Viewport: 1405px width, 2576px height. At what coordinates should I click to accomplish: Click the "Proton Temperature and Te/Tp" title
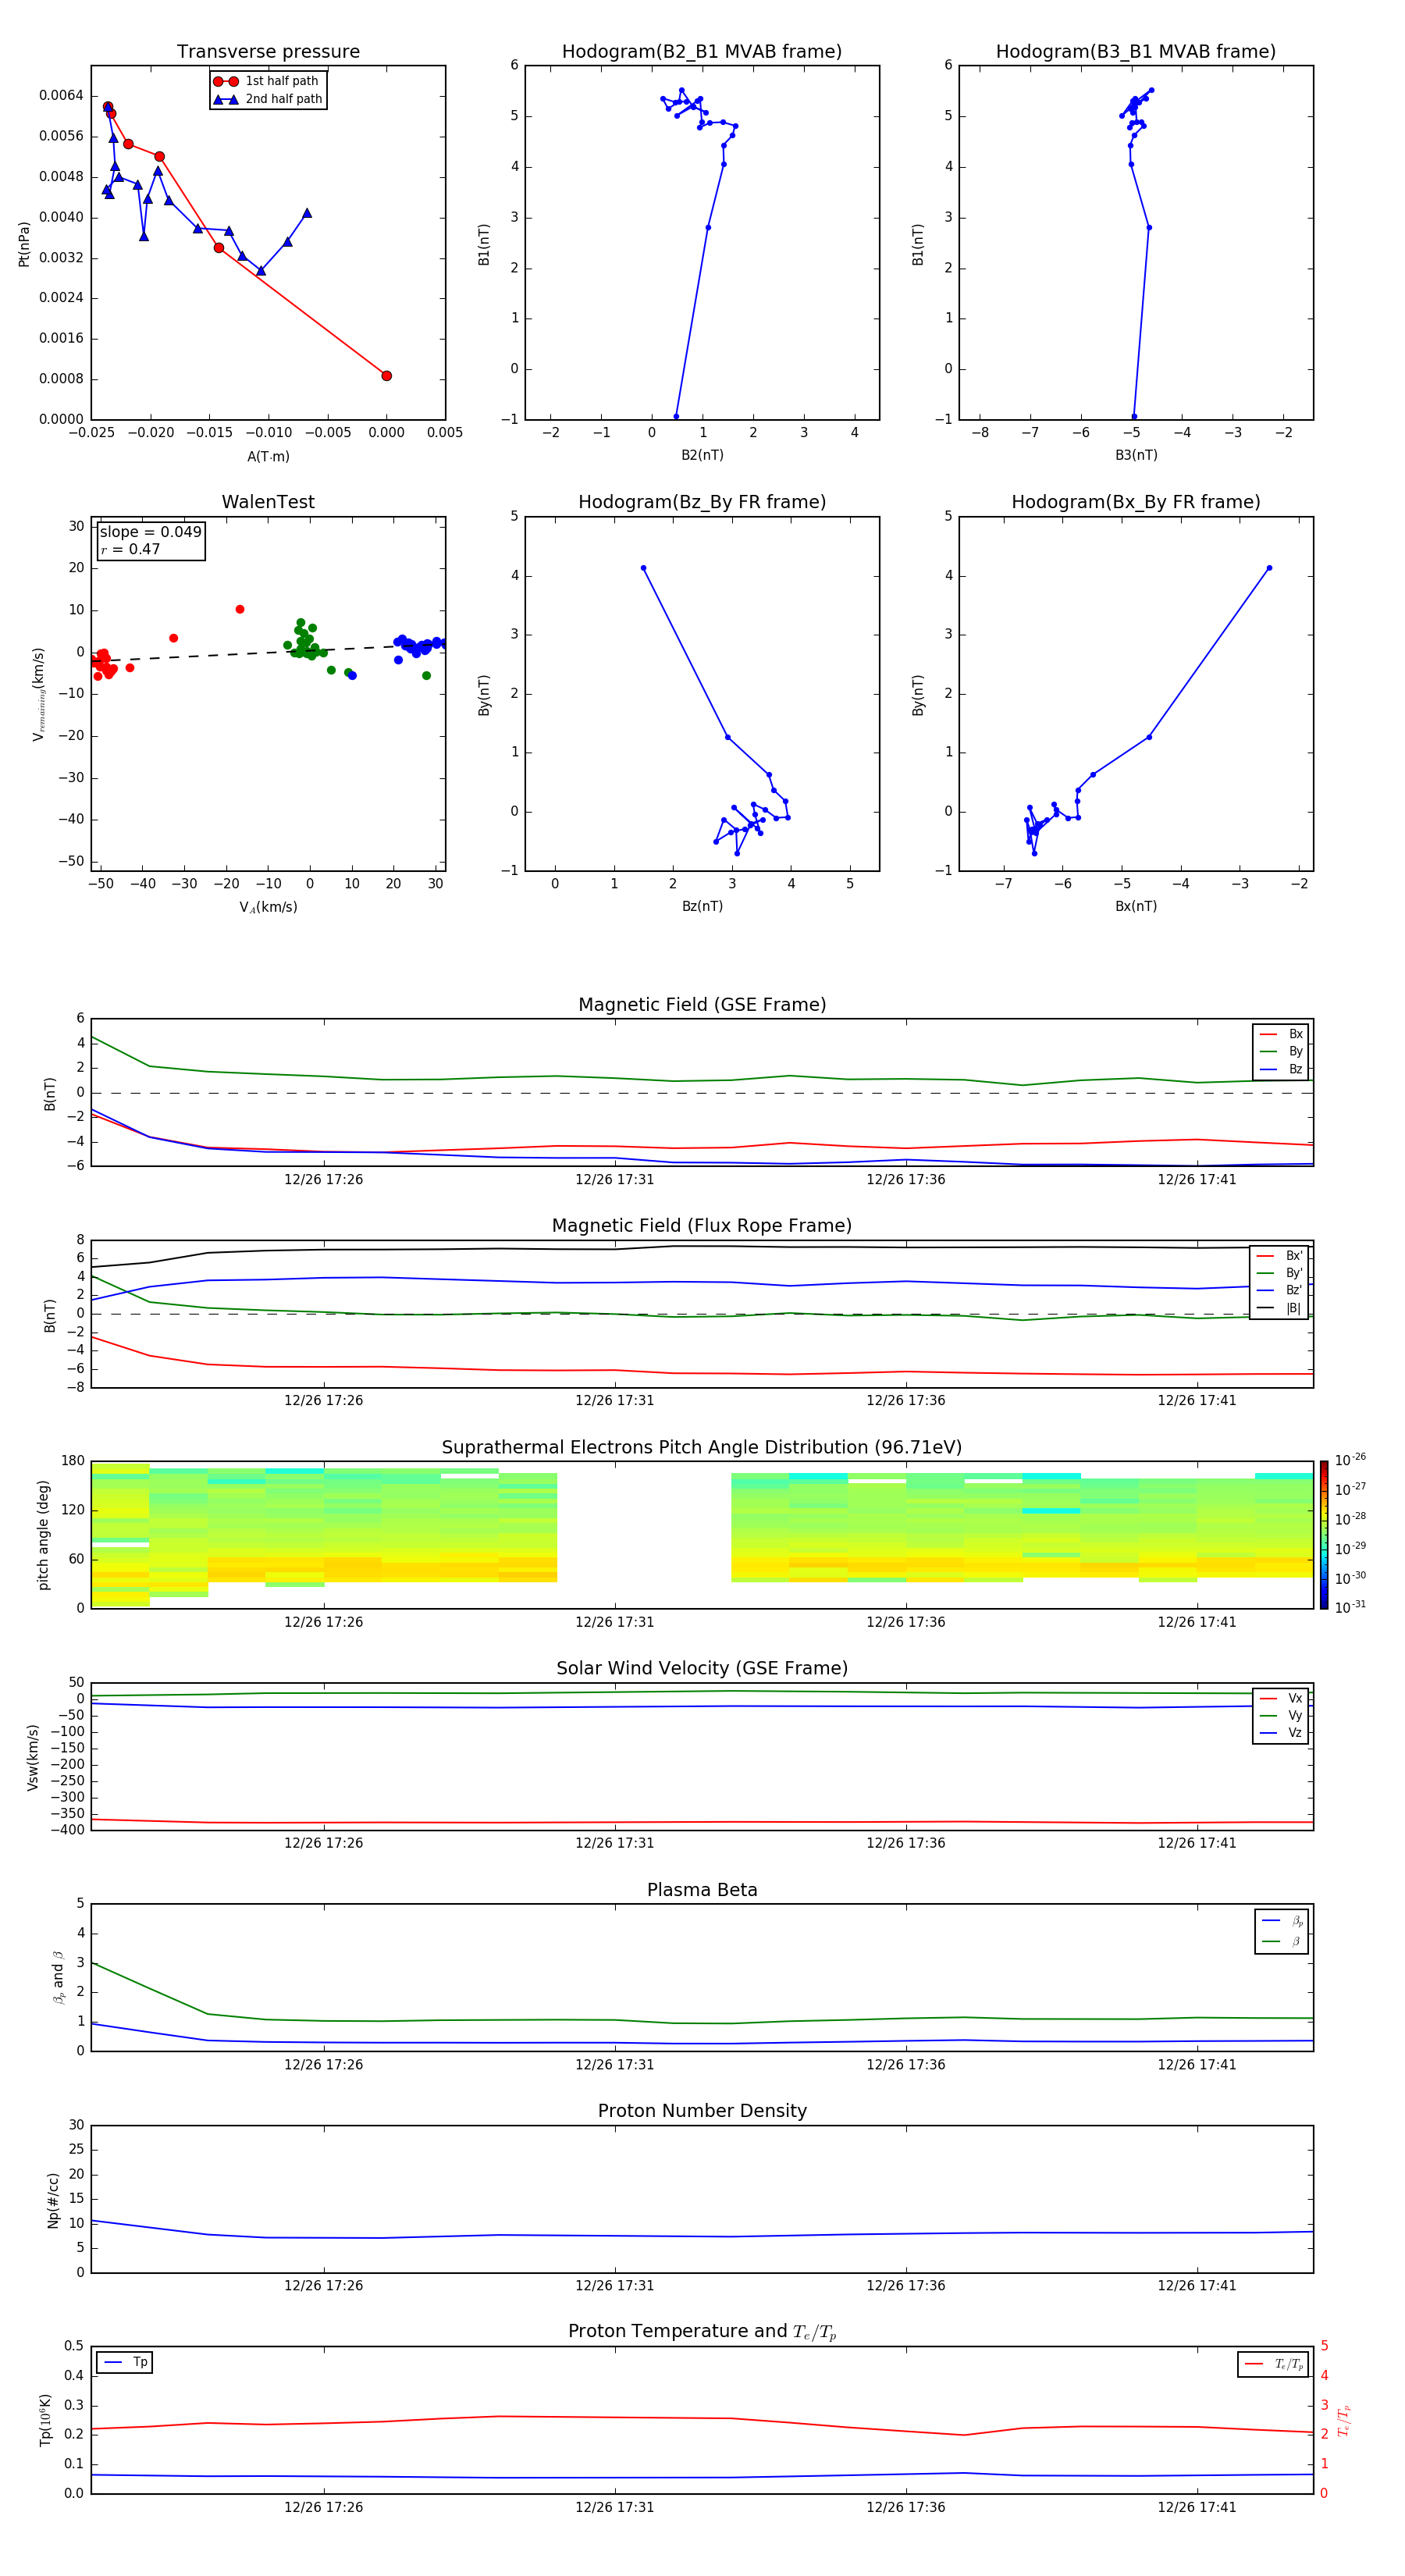click(702, 2332)
